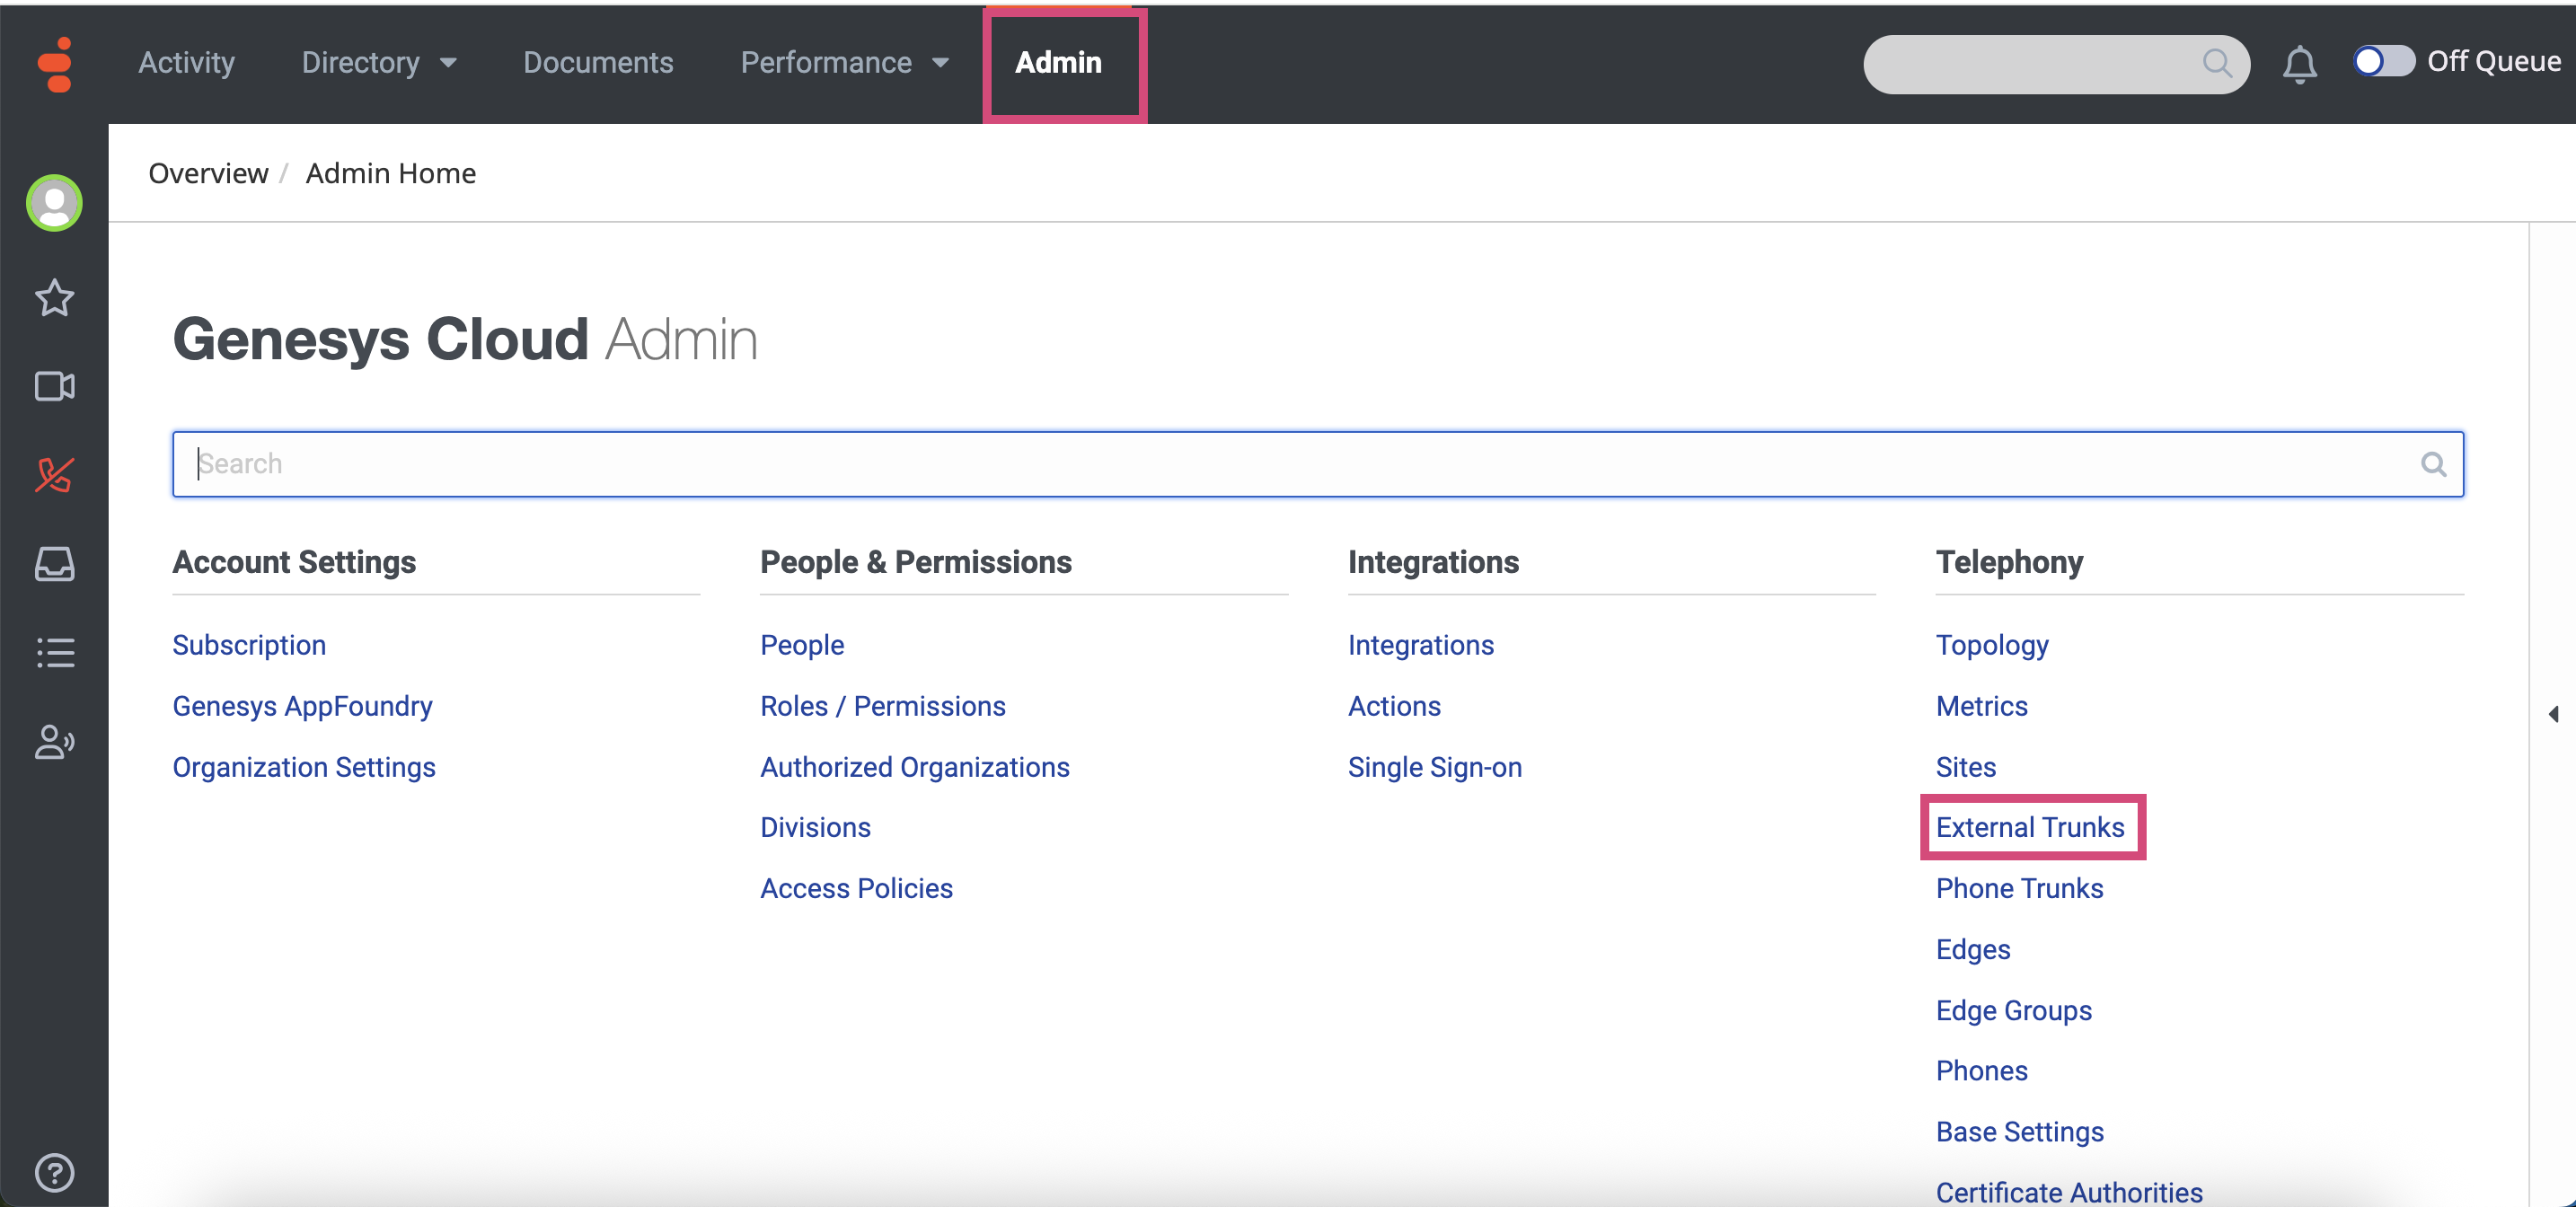Open the notifications bell
The height and width of the screenshot is (1207, 2576).
pyautogui.click(x=2299, y=65)
